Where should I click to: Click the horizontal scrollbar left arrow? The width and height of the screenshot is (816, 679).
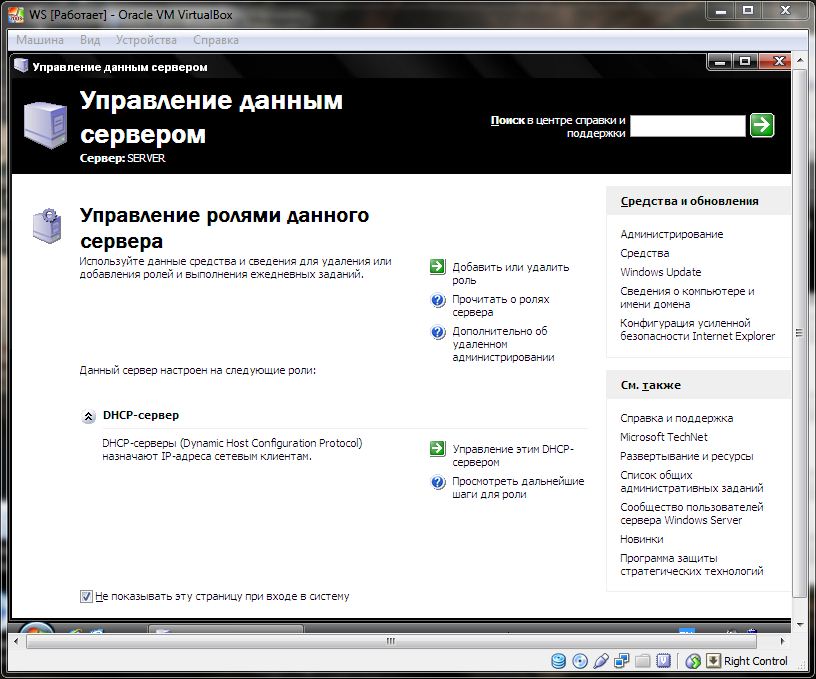click(16, 641)
